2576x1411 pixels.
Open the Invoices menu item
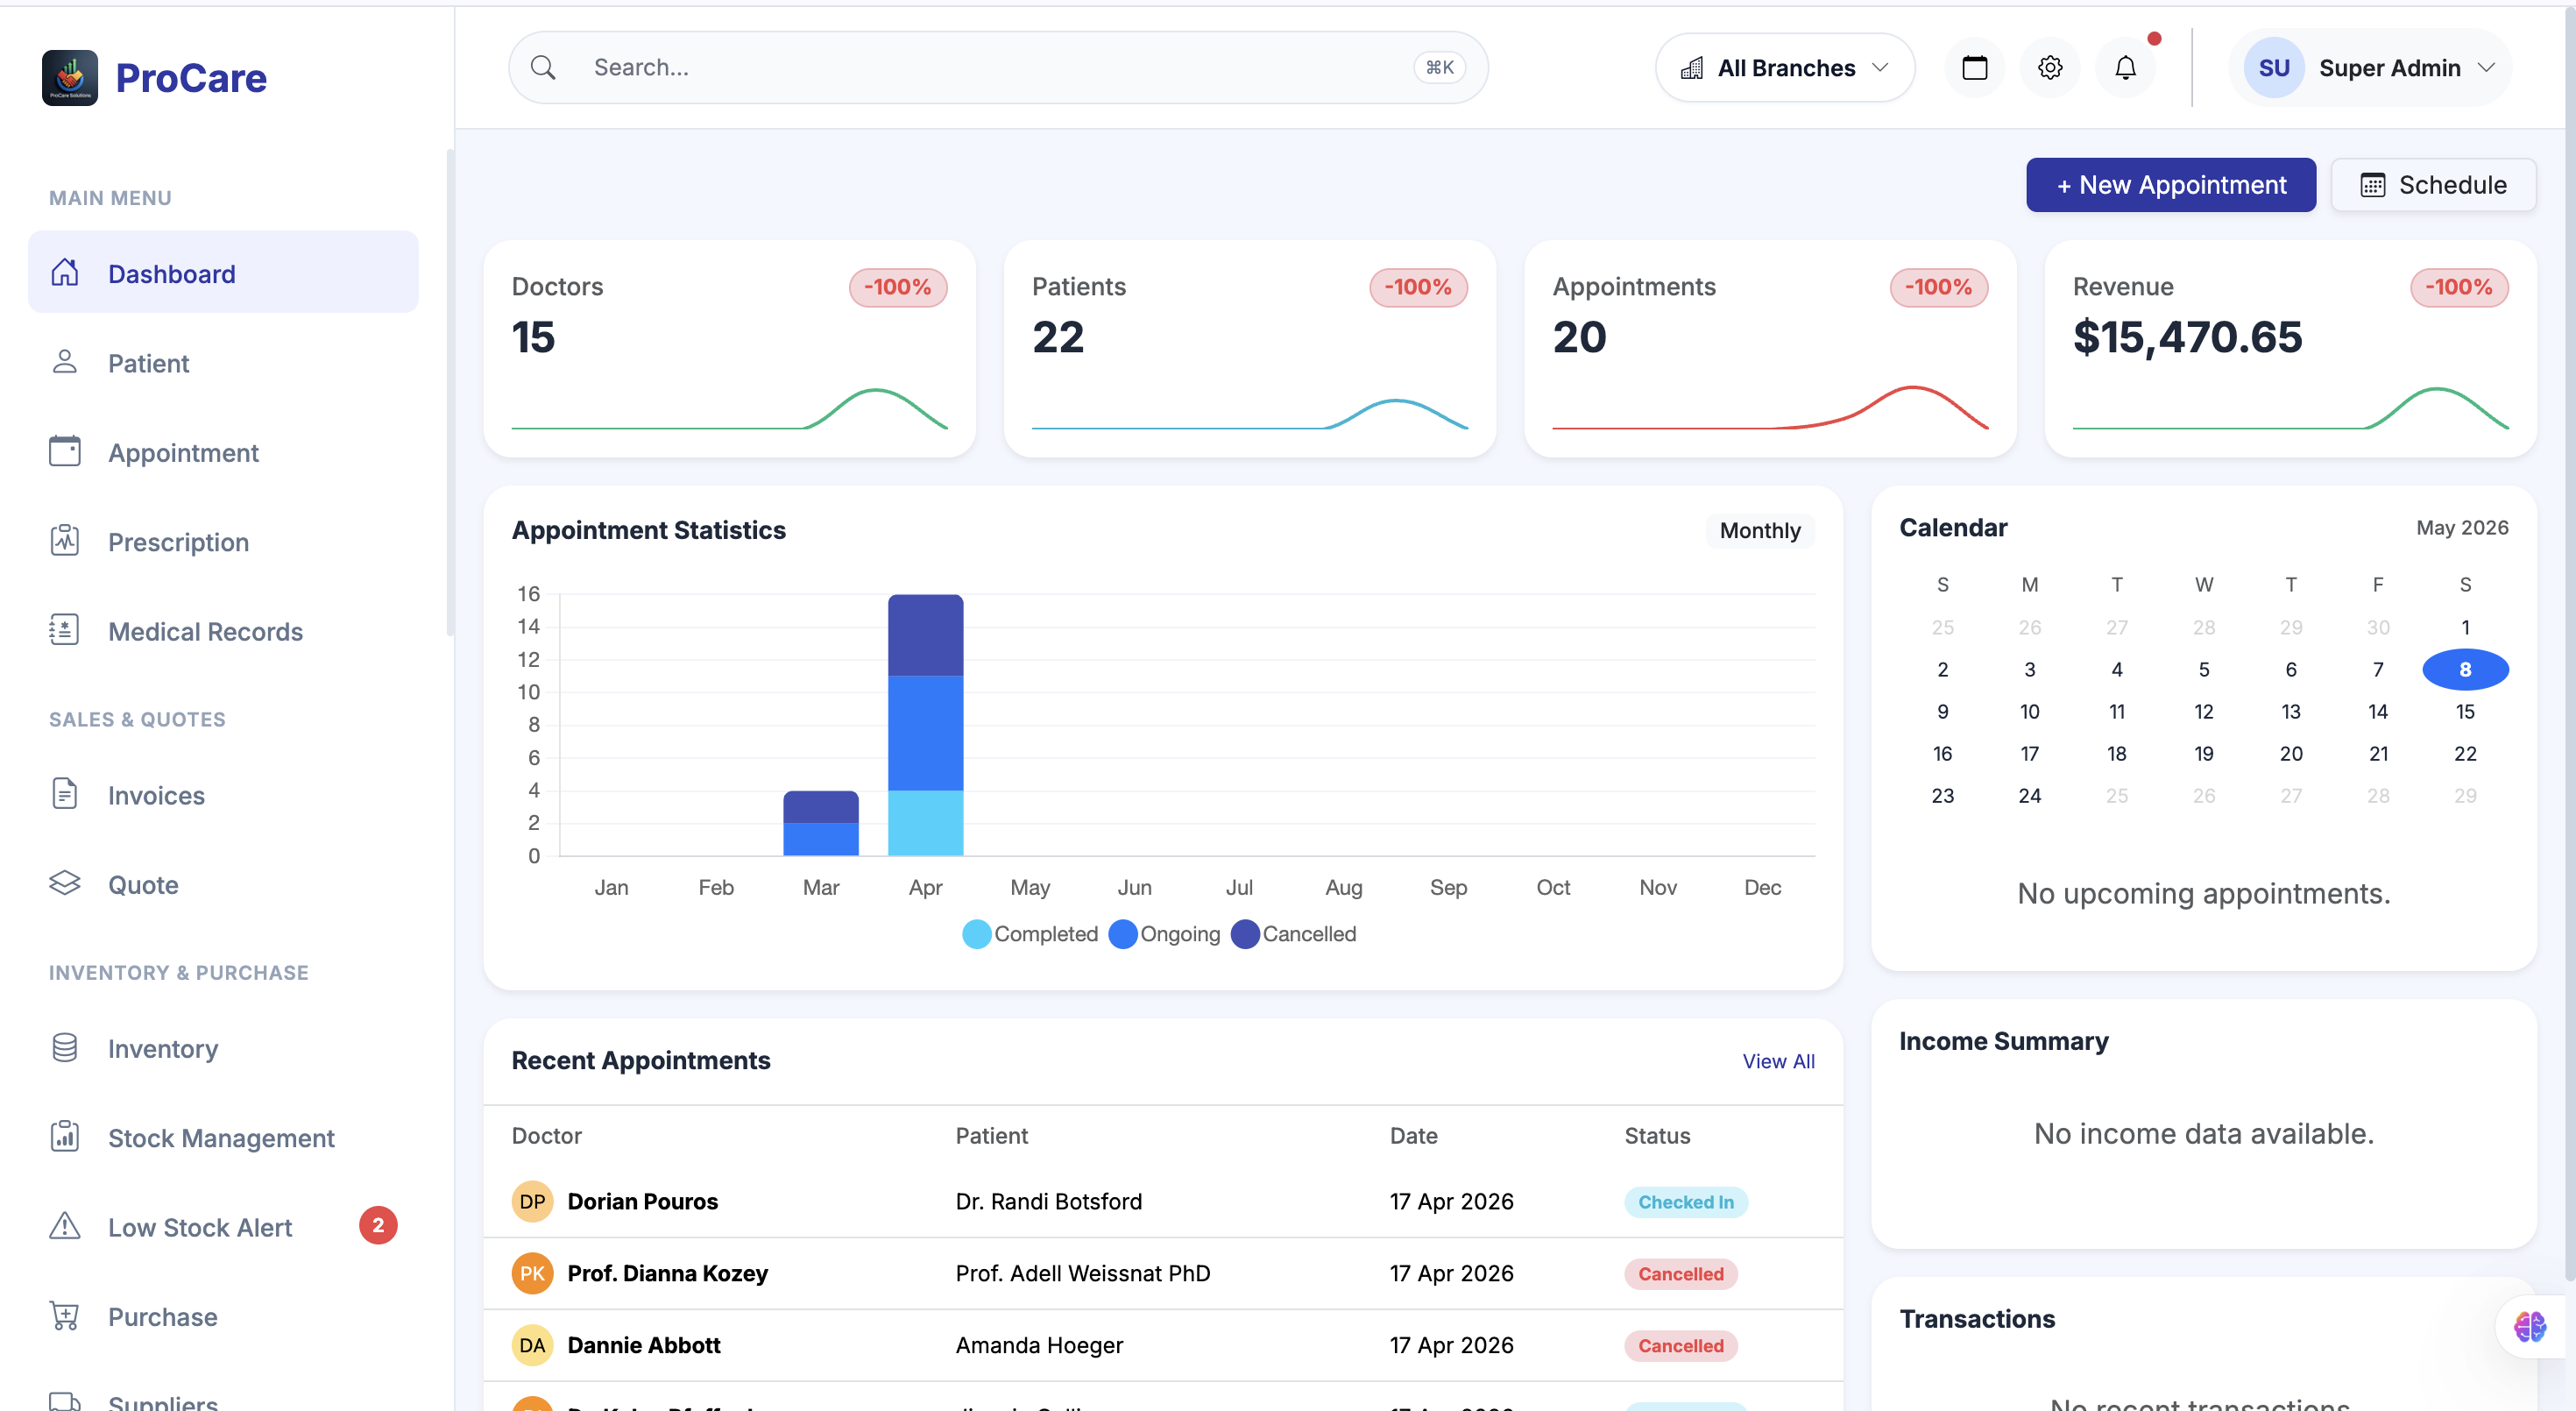tap(223, 794)
